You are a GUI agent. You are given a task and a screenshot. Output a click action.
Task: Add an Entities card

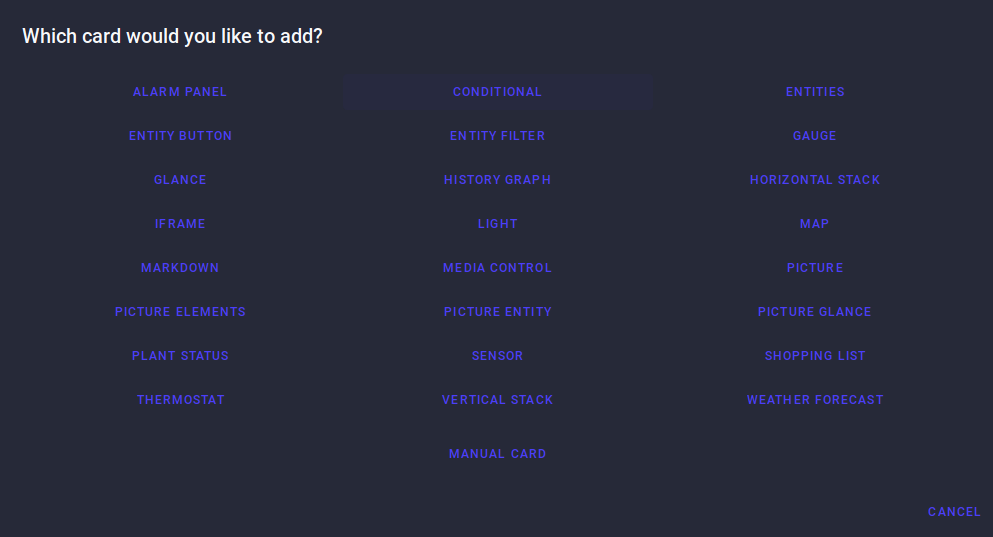point(814,92)
